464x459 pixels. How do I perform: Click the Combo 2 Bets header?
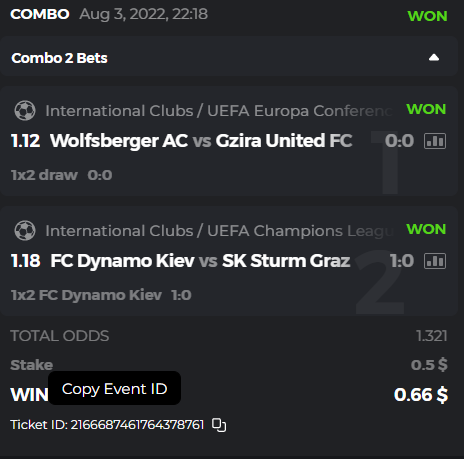(59, 58)
